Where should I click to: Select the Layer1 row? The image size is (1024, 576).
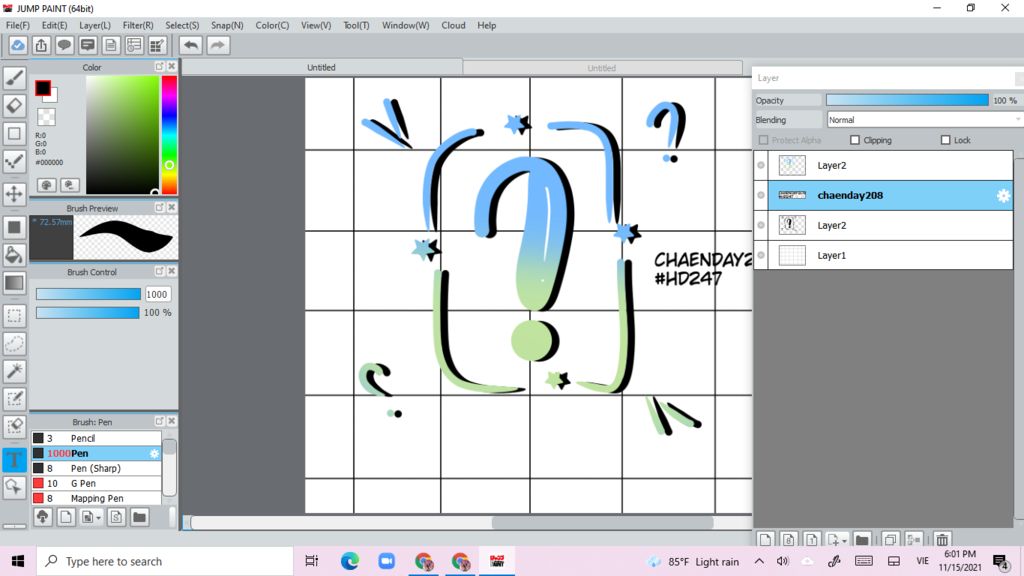point(890,255)
